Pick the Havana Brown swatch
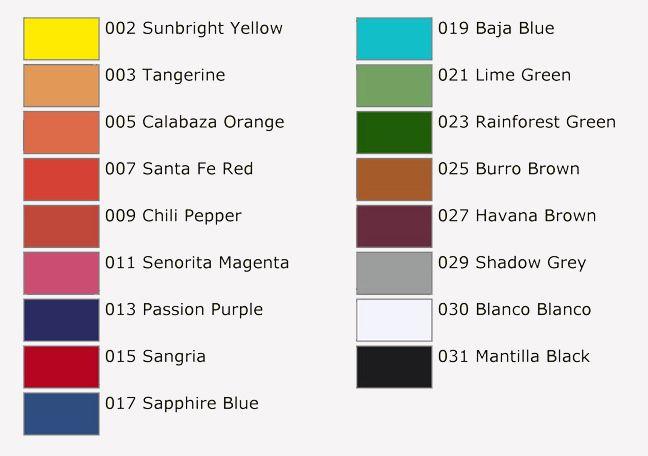Viewport: 648px width, 456px height. tap(394, 226)
